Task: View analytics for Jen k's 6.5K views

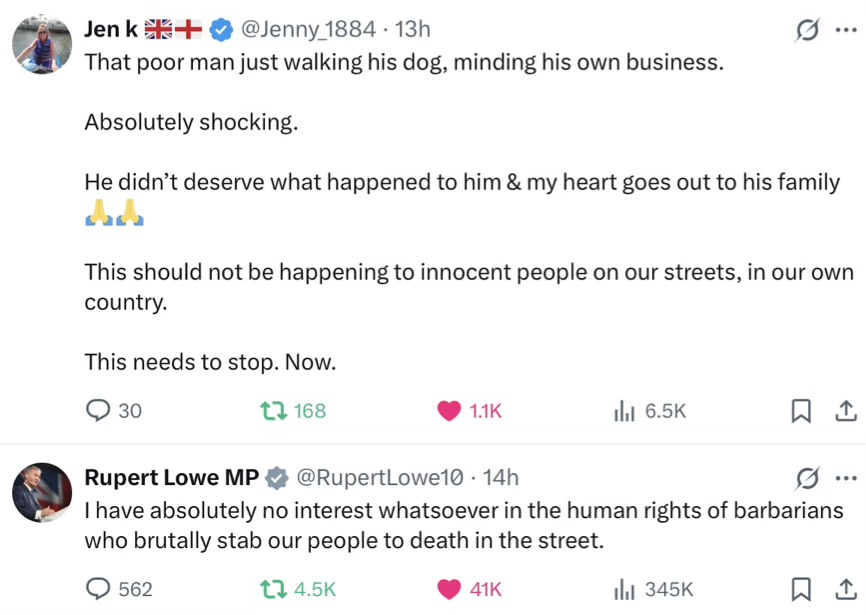Action: point(624,410)
